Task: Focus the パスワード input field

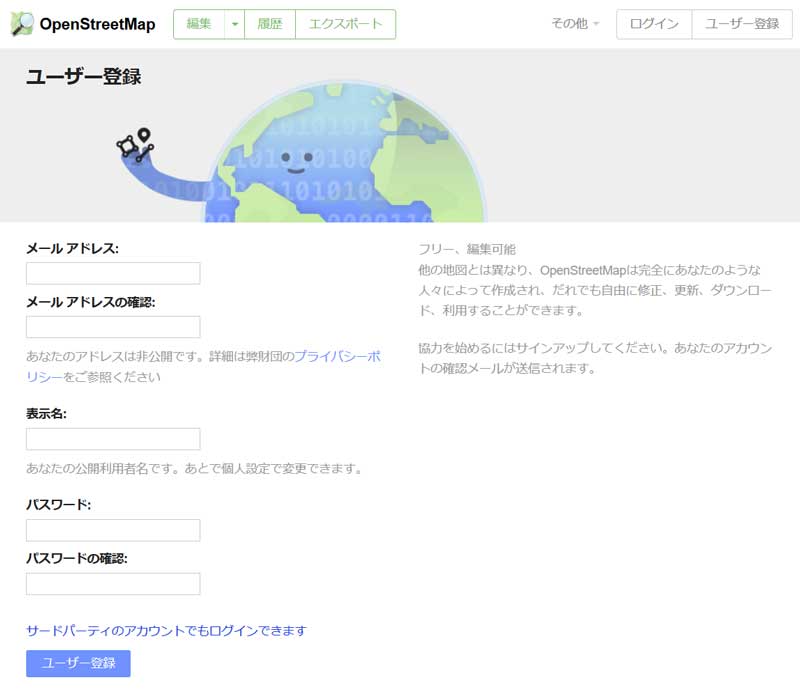Action: click(x=112, y=529)
